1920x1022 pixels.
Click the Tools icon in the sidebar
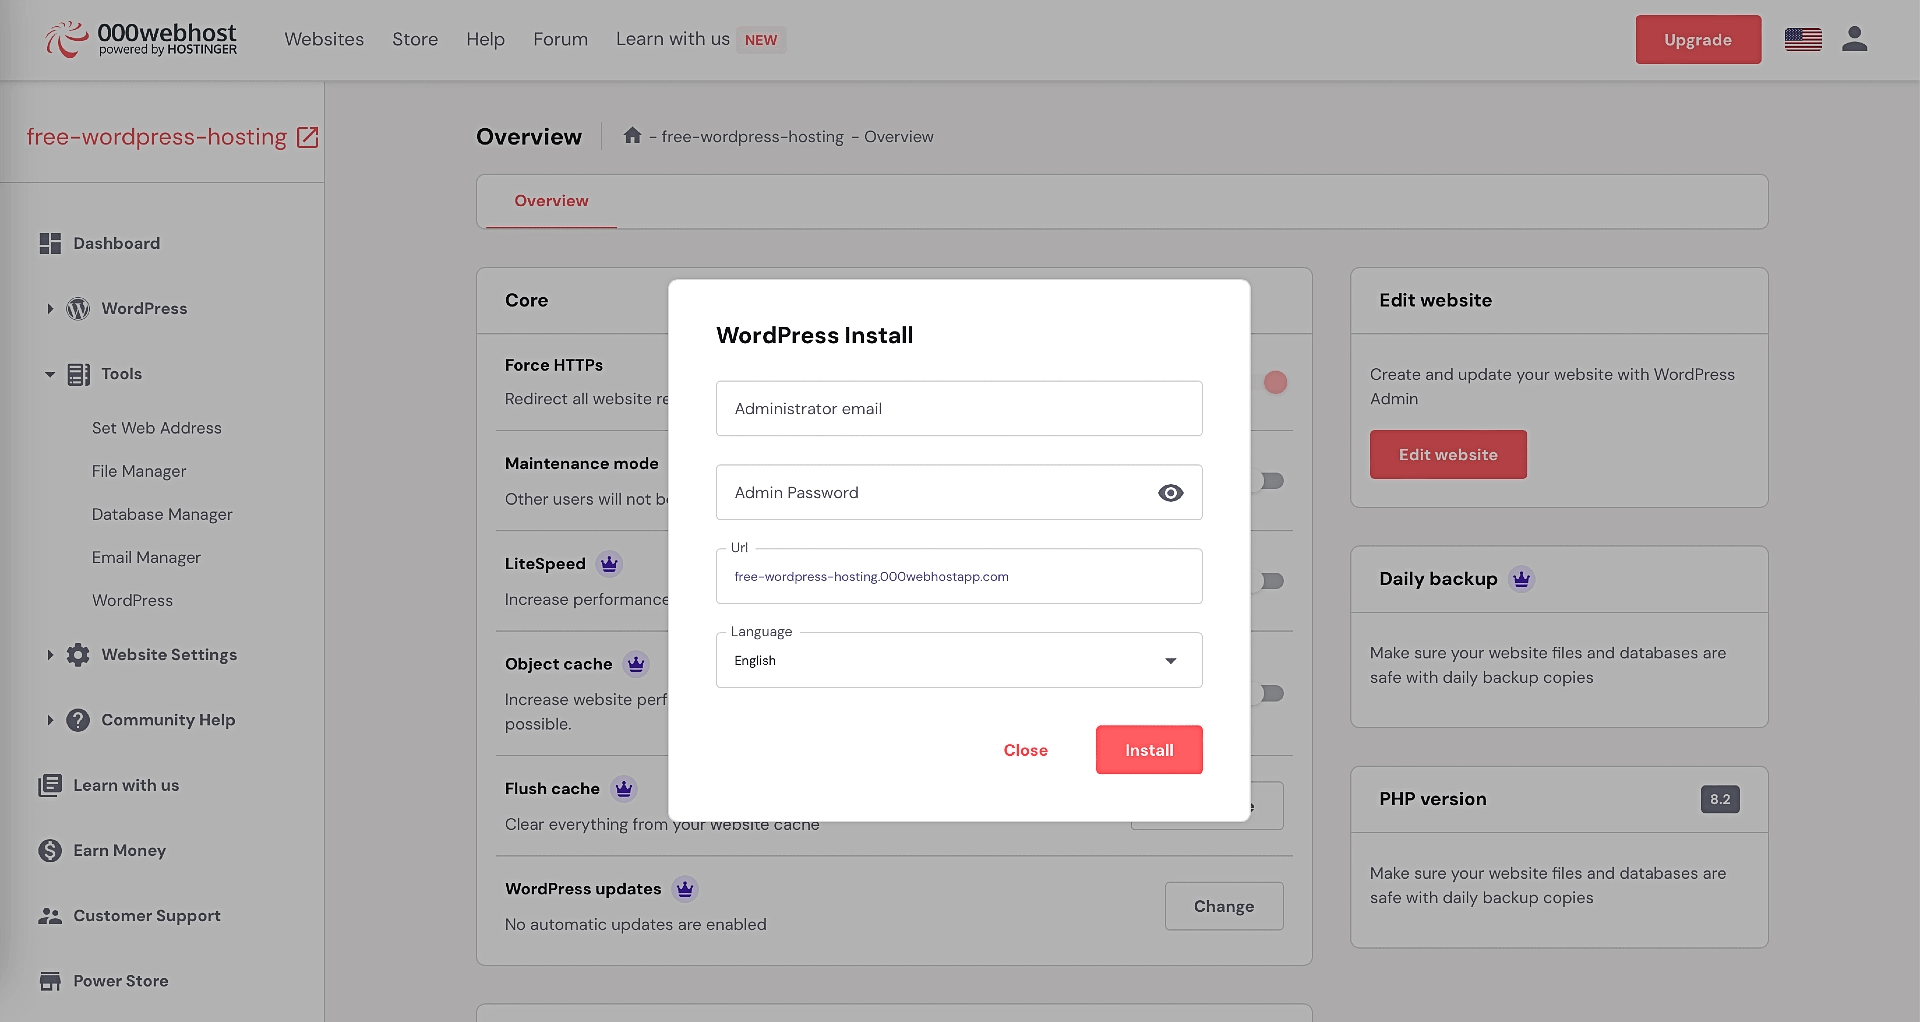point(79,374)
